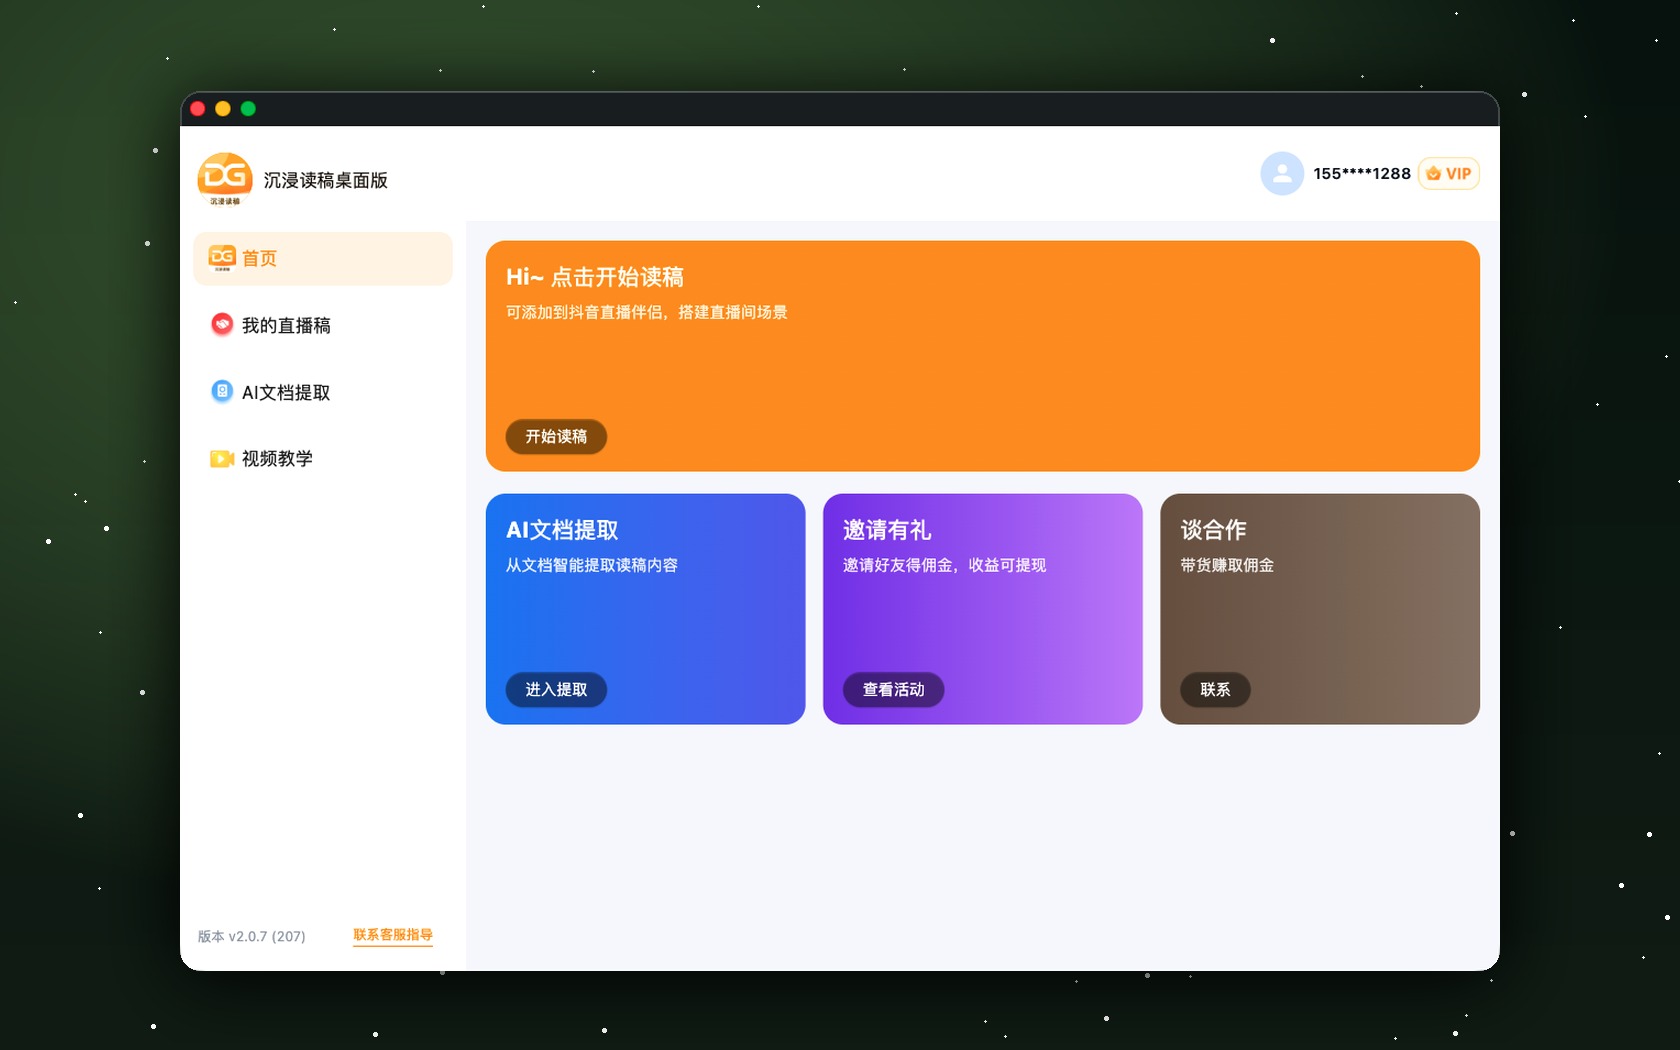Image resolution: width=1680 pixels, height=1050 pixels.
Task: Click the purple card heading 邀请有礼
Action: click(887, 530)
